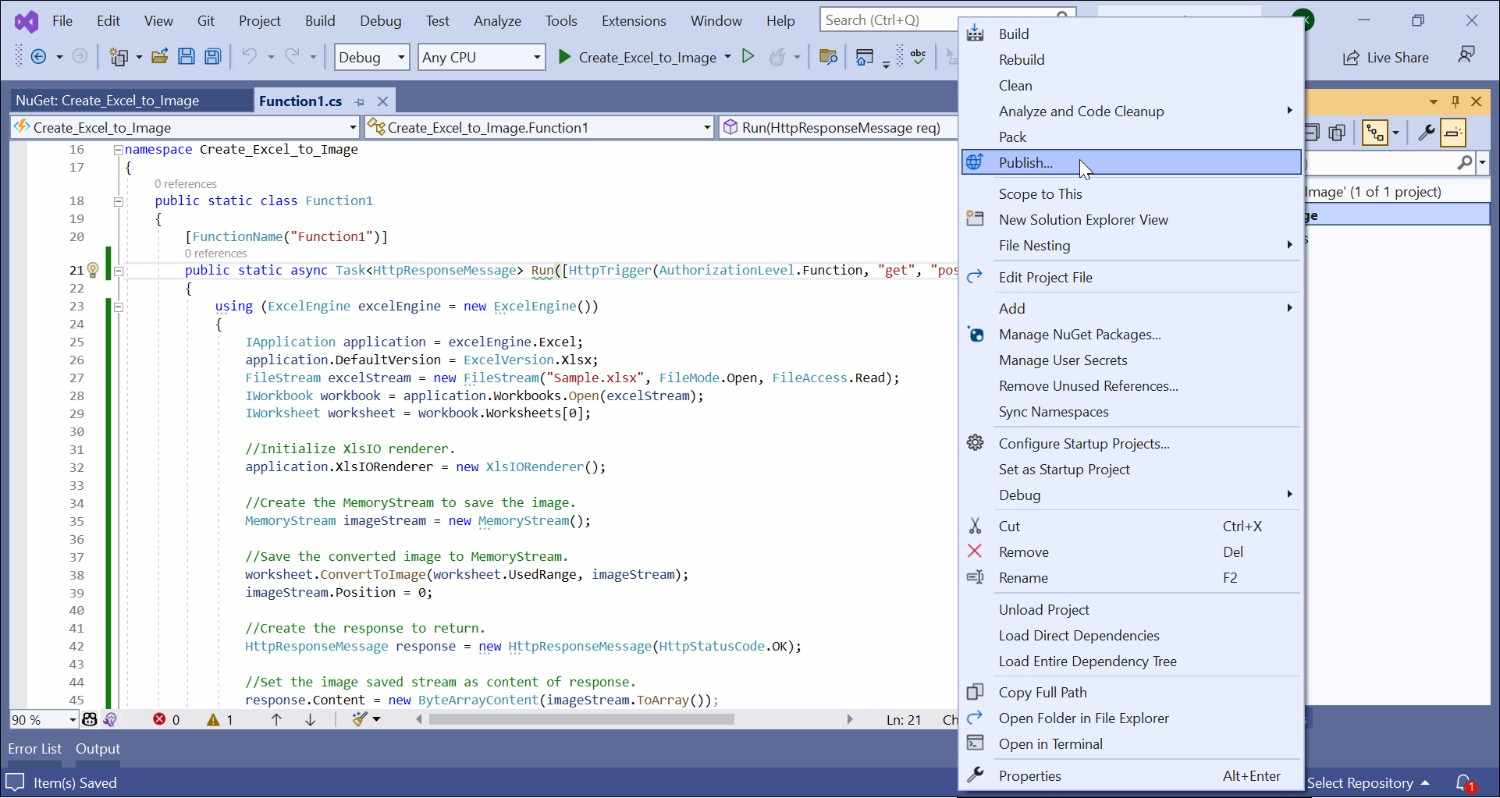Click the Open File folder icon
Image resolution: width=1500 pixels, height=798 pixels.
pyautogui.click(x=159, y=57)
